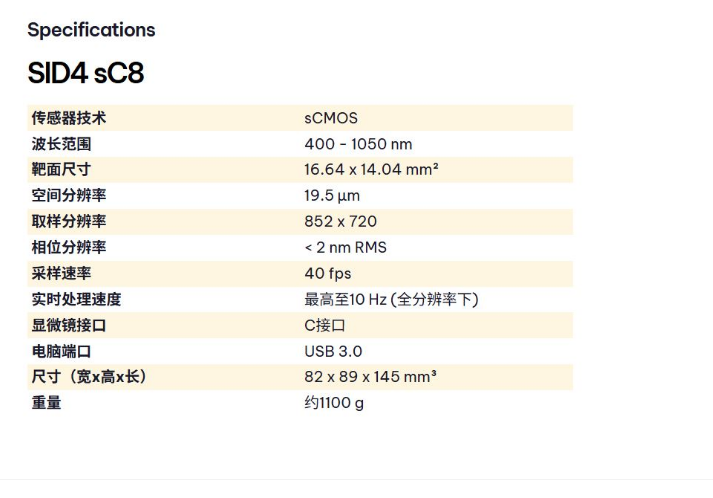
Task: Click the < 2 nm RMS value
Action: 345,247
